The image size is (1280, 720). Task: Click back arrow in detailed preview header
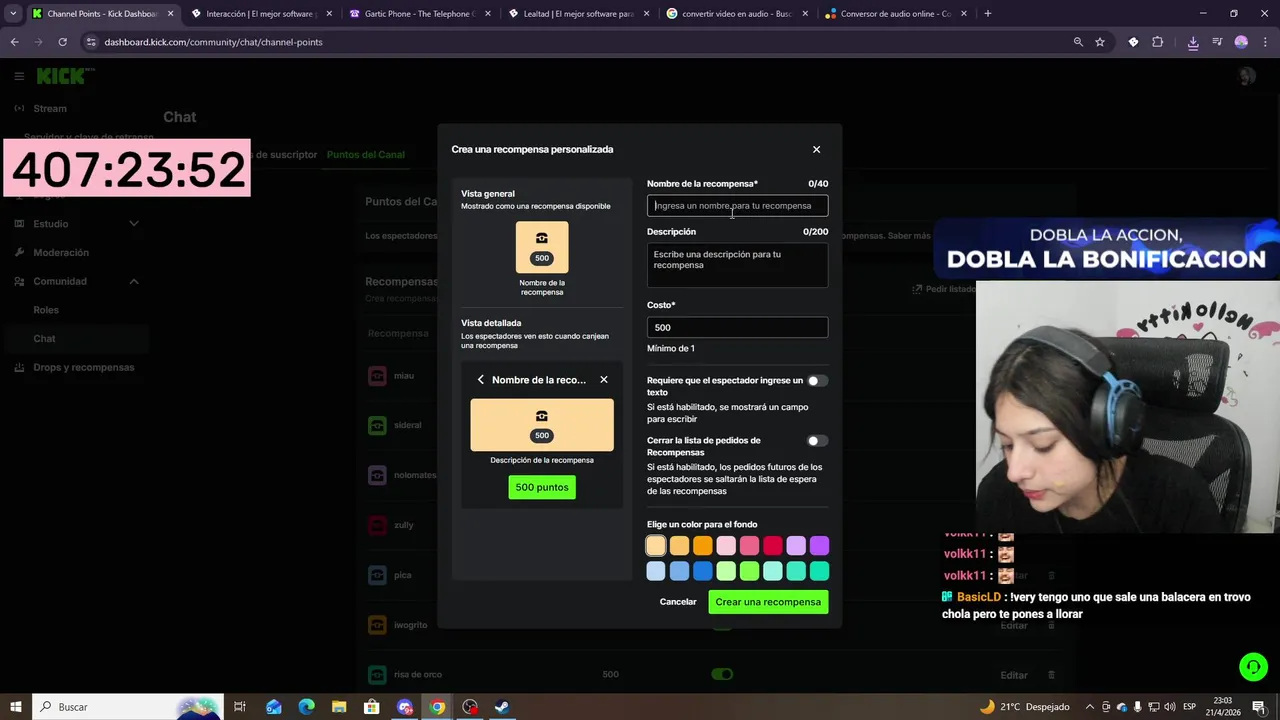coord(481,380)
